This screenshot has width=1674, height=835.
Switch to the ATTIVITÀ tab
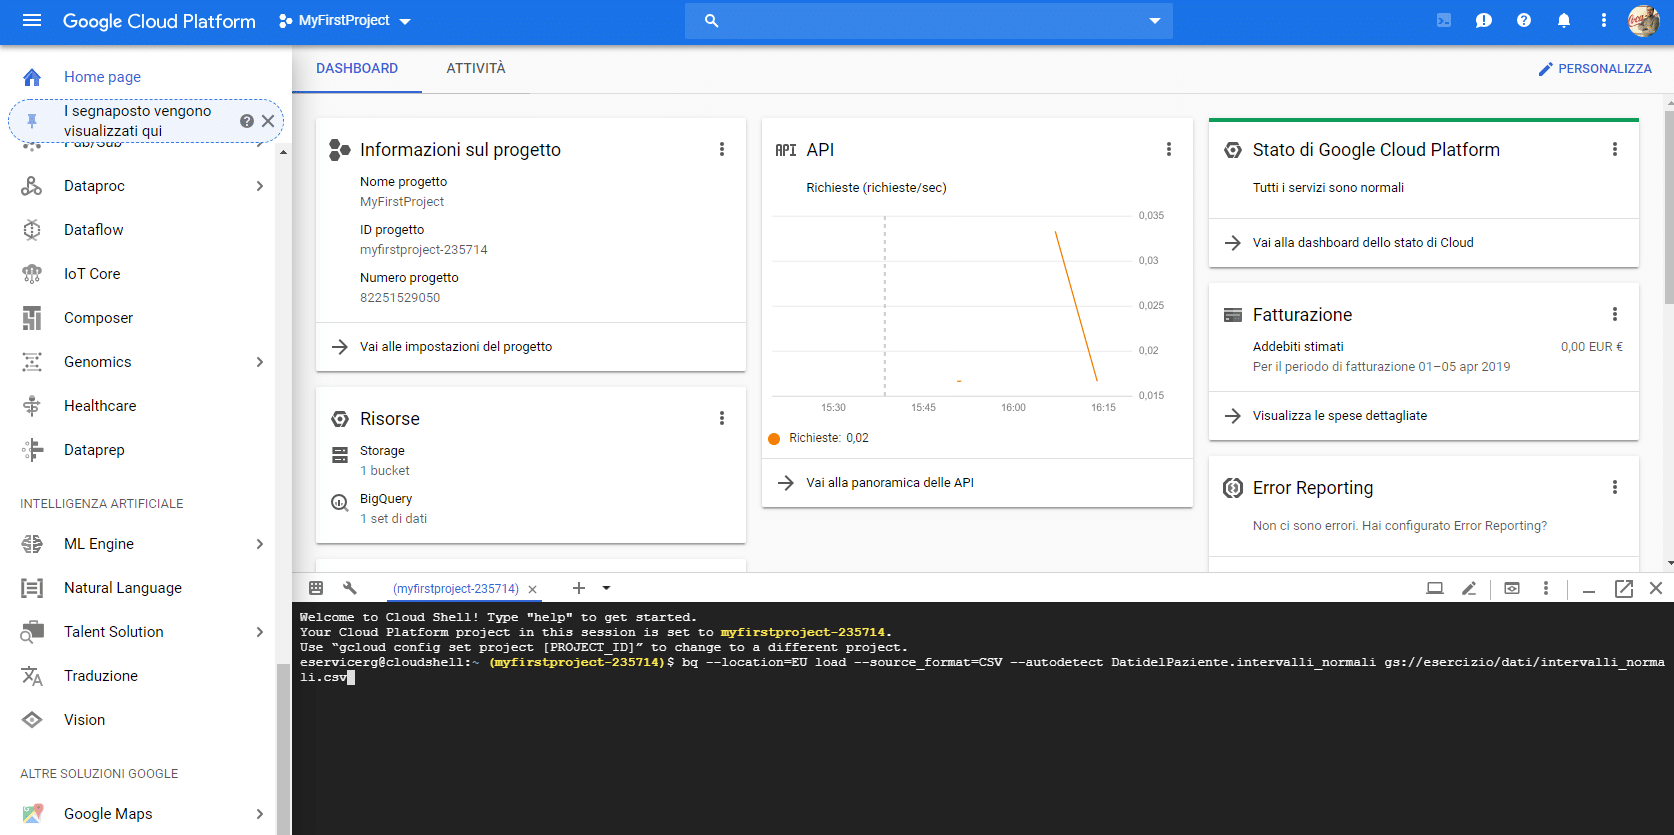[476, 68]
